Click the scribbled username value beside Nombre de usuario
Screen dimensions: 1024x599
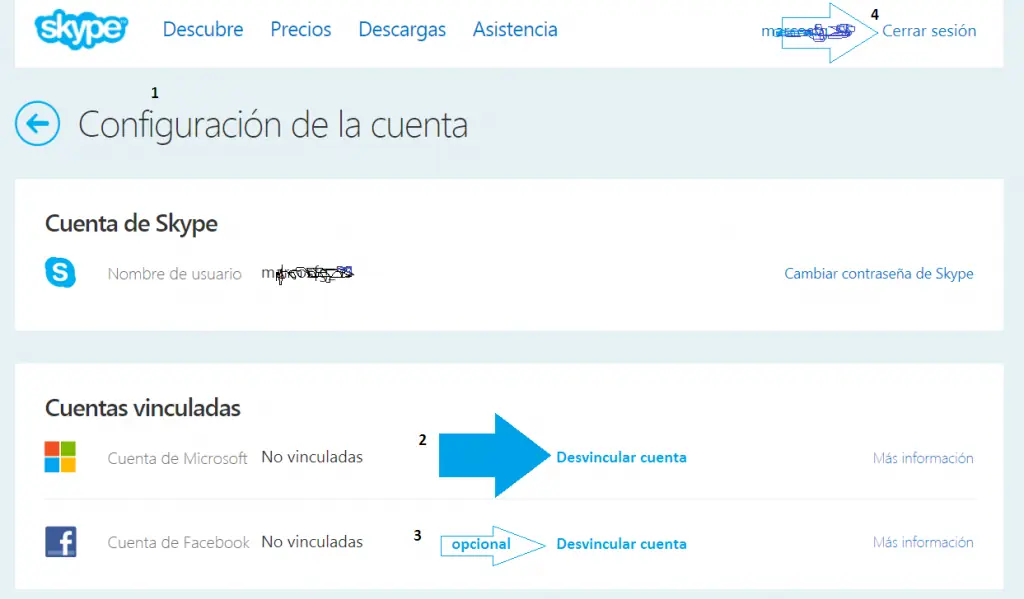(308, 273)
